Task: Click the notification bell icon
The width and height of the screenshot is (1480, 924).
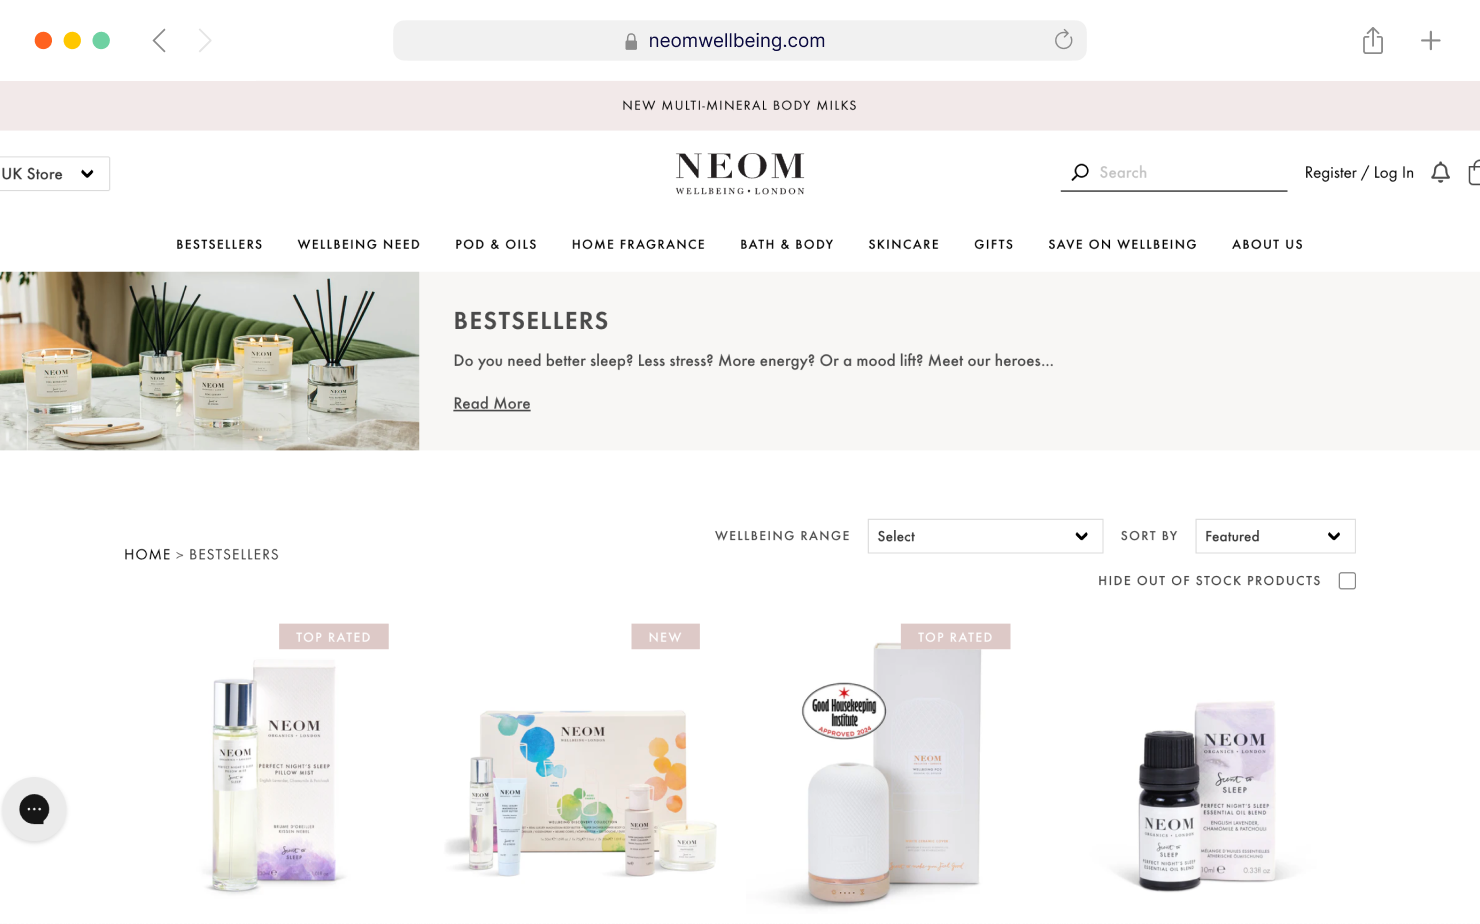Action: pyautogui.click(x=1440, y=172)
